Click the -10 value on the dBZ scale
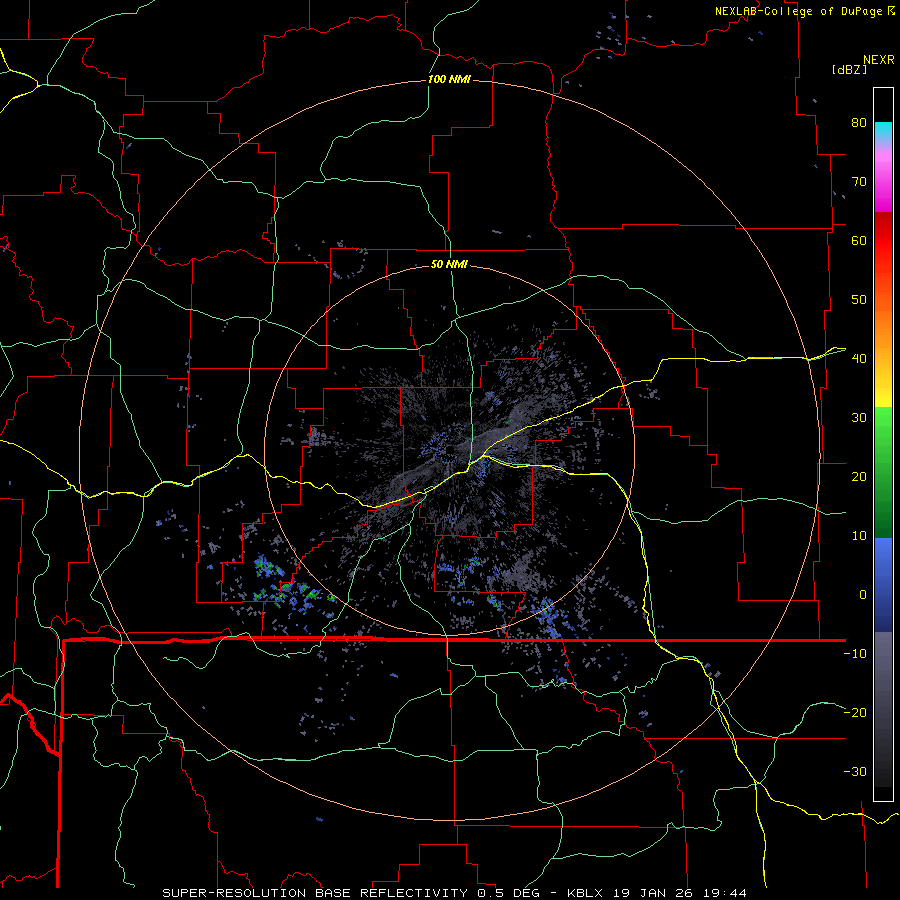The image size is (900, 900). point(855,653)
